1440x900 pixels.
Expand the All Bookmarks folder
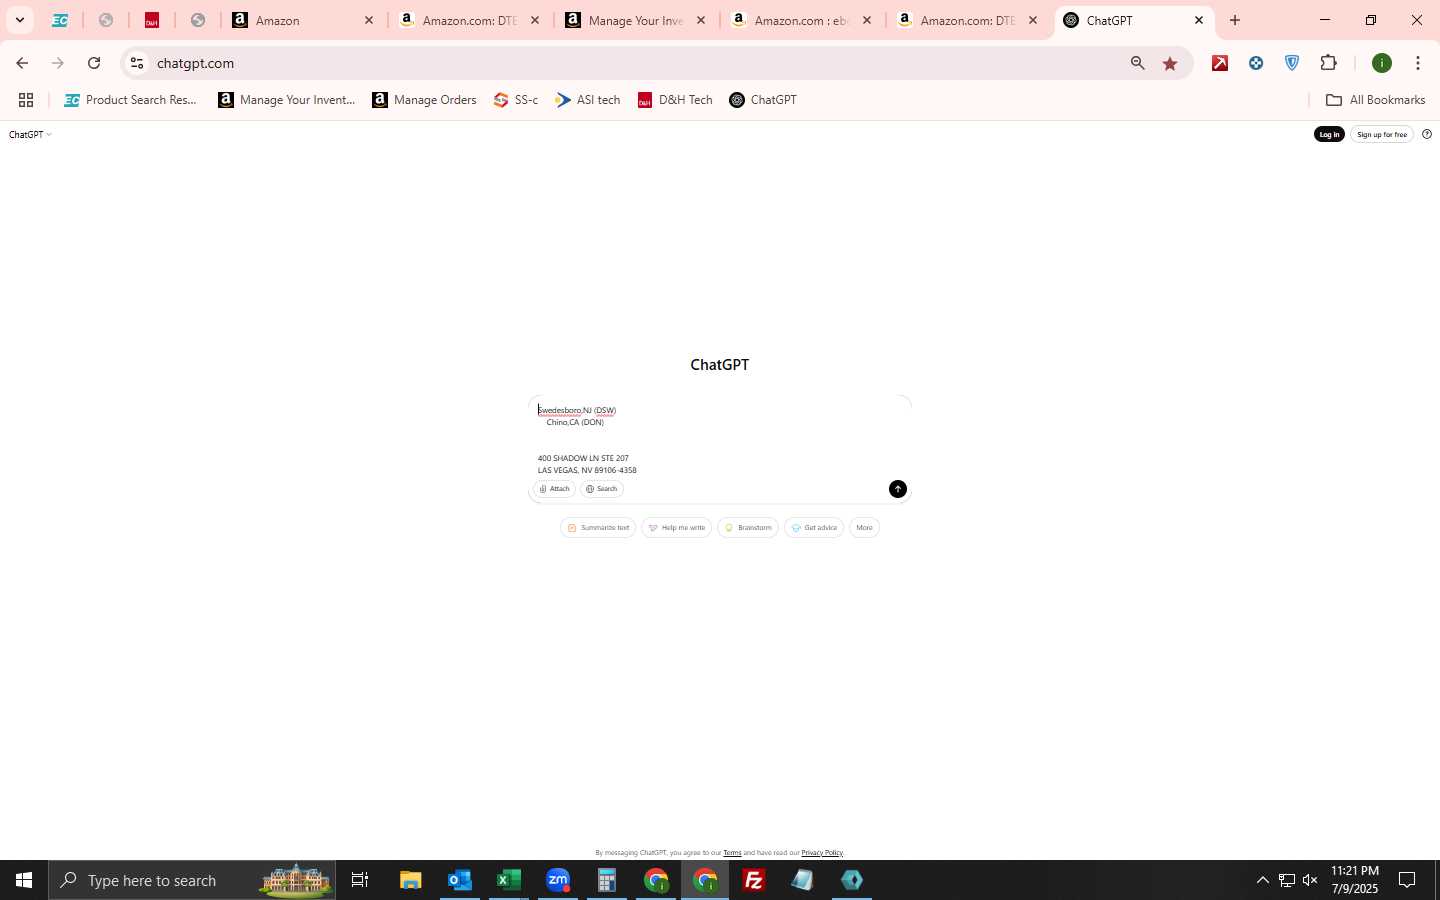click(1375, 100)
